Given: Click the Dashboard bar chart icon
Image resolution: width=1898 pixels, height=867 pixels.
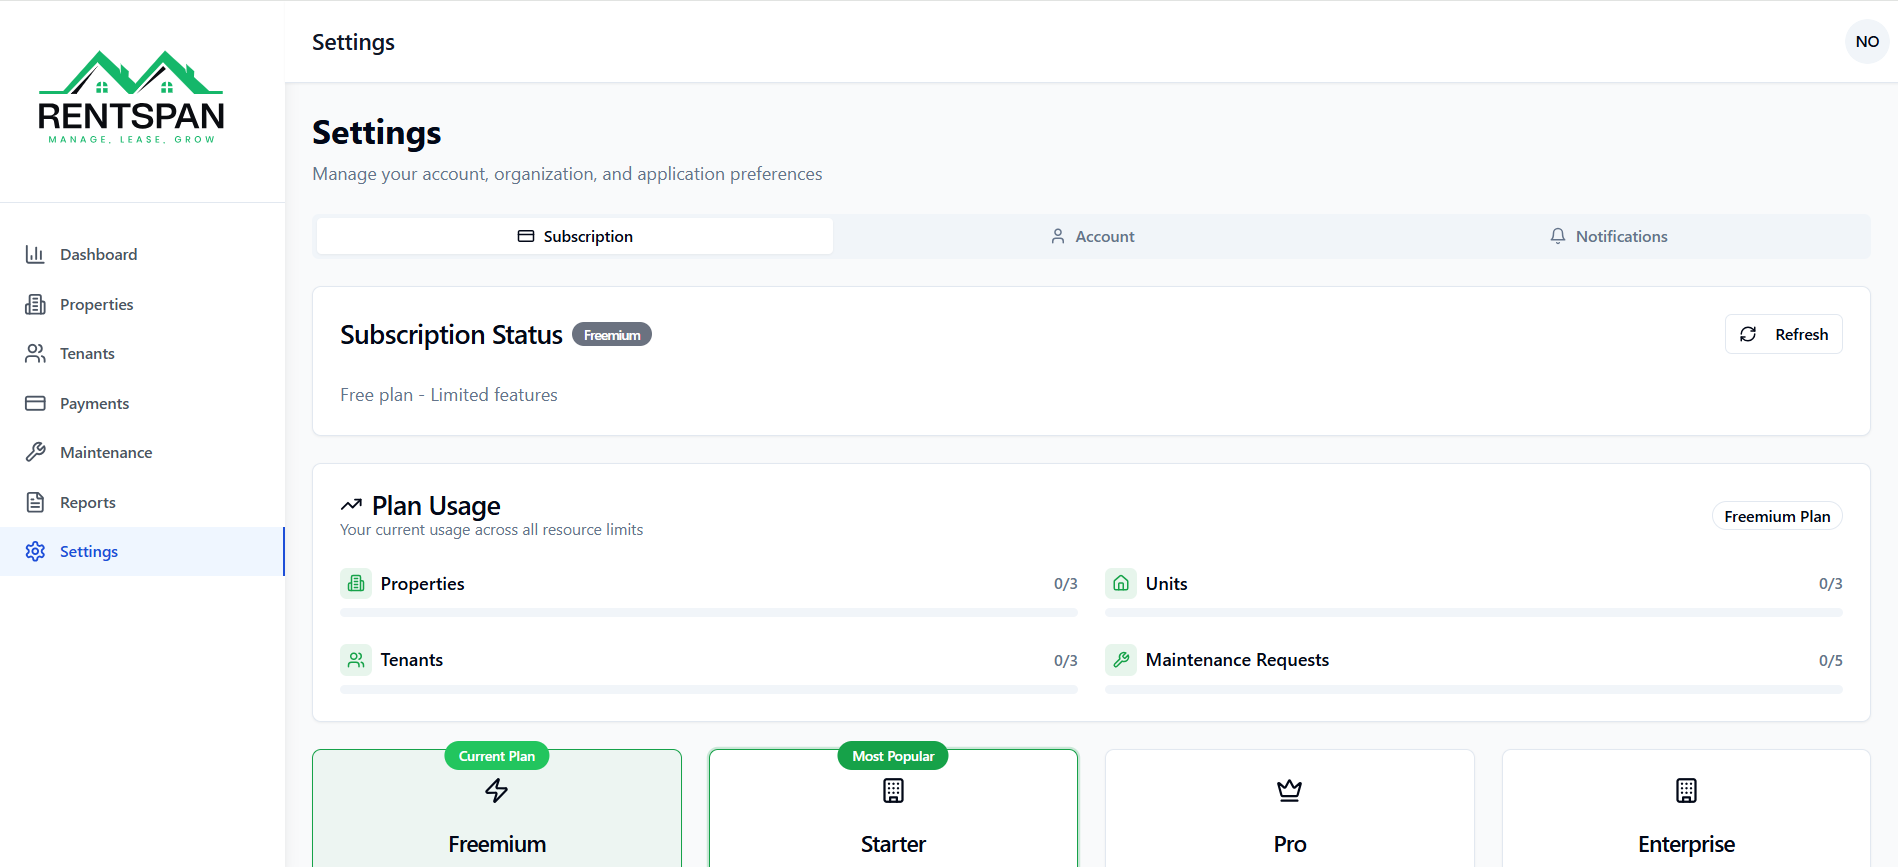Looking at the screenshot, I should click(35, 254).
